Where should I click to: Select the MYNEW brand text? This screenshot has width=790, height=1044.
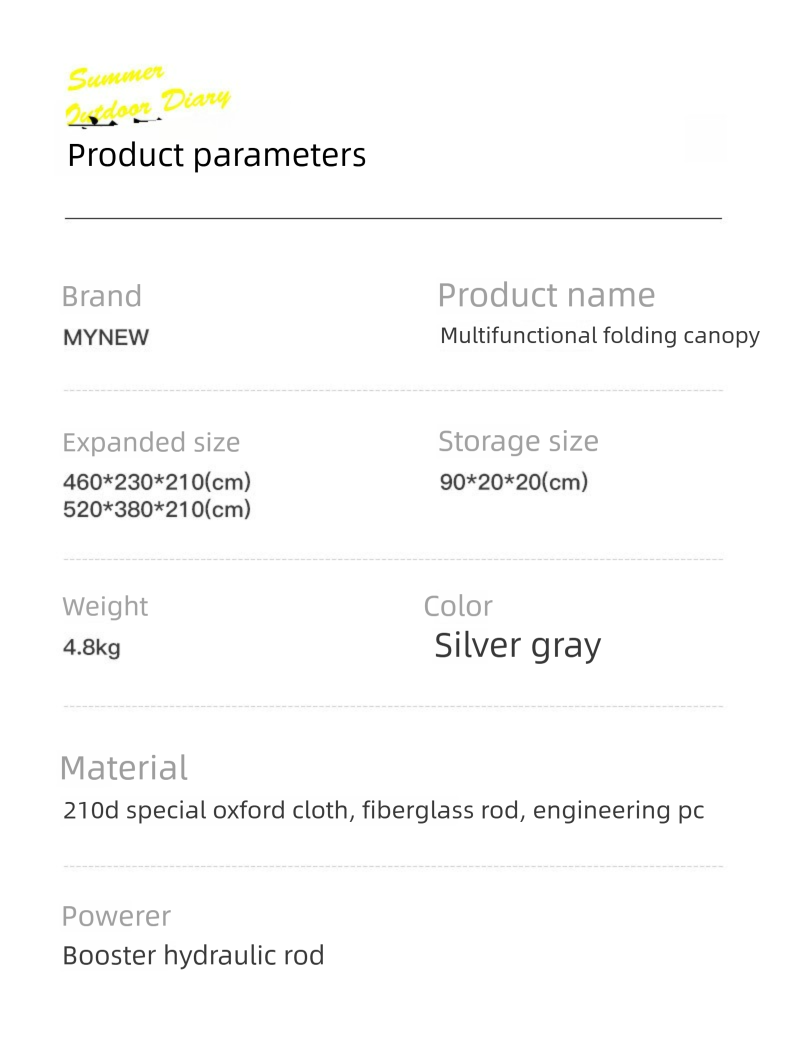pos(106,338)
